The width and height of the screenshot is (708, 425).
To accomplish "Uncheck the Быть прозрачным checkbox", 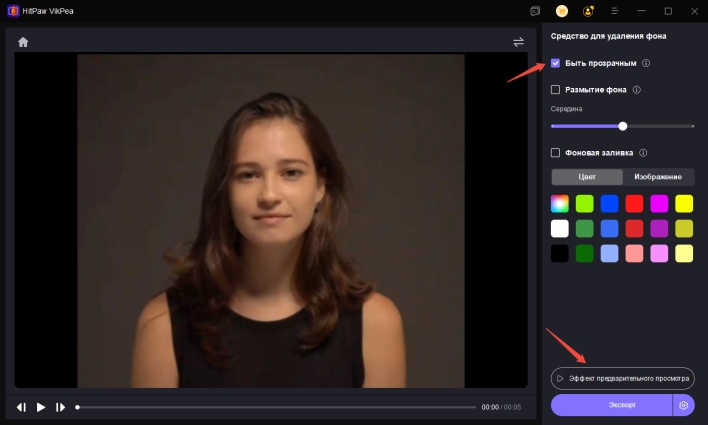I will (x=556, y=63).
